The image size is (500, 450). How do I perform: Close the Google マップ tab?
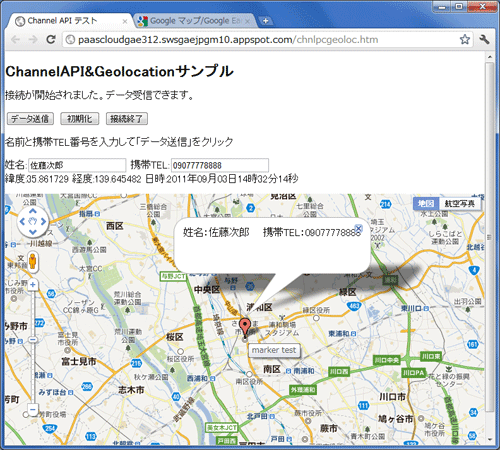(x=247, y=21)
